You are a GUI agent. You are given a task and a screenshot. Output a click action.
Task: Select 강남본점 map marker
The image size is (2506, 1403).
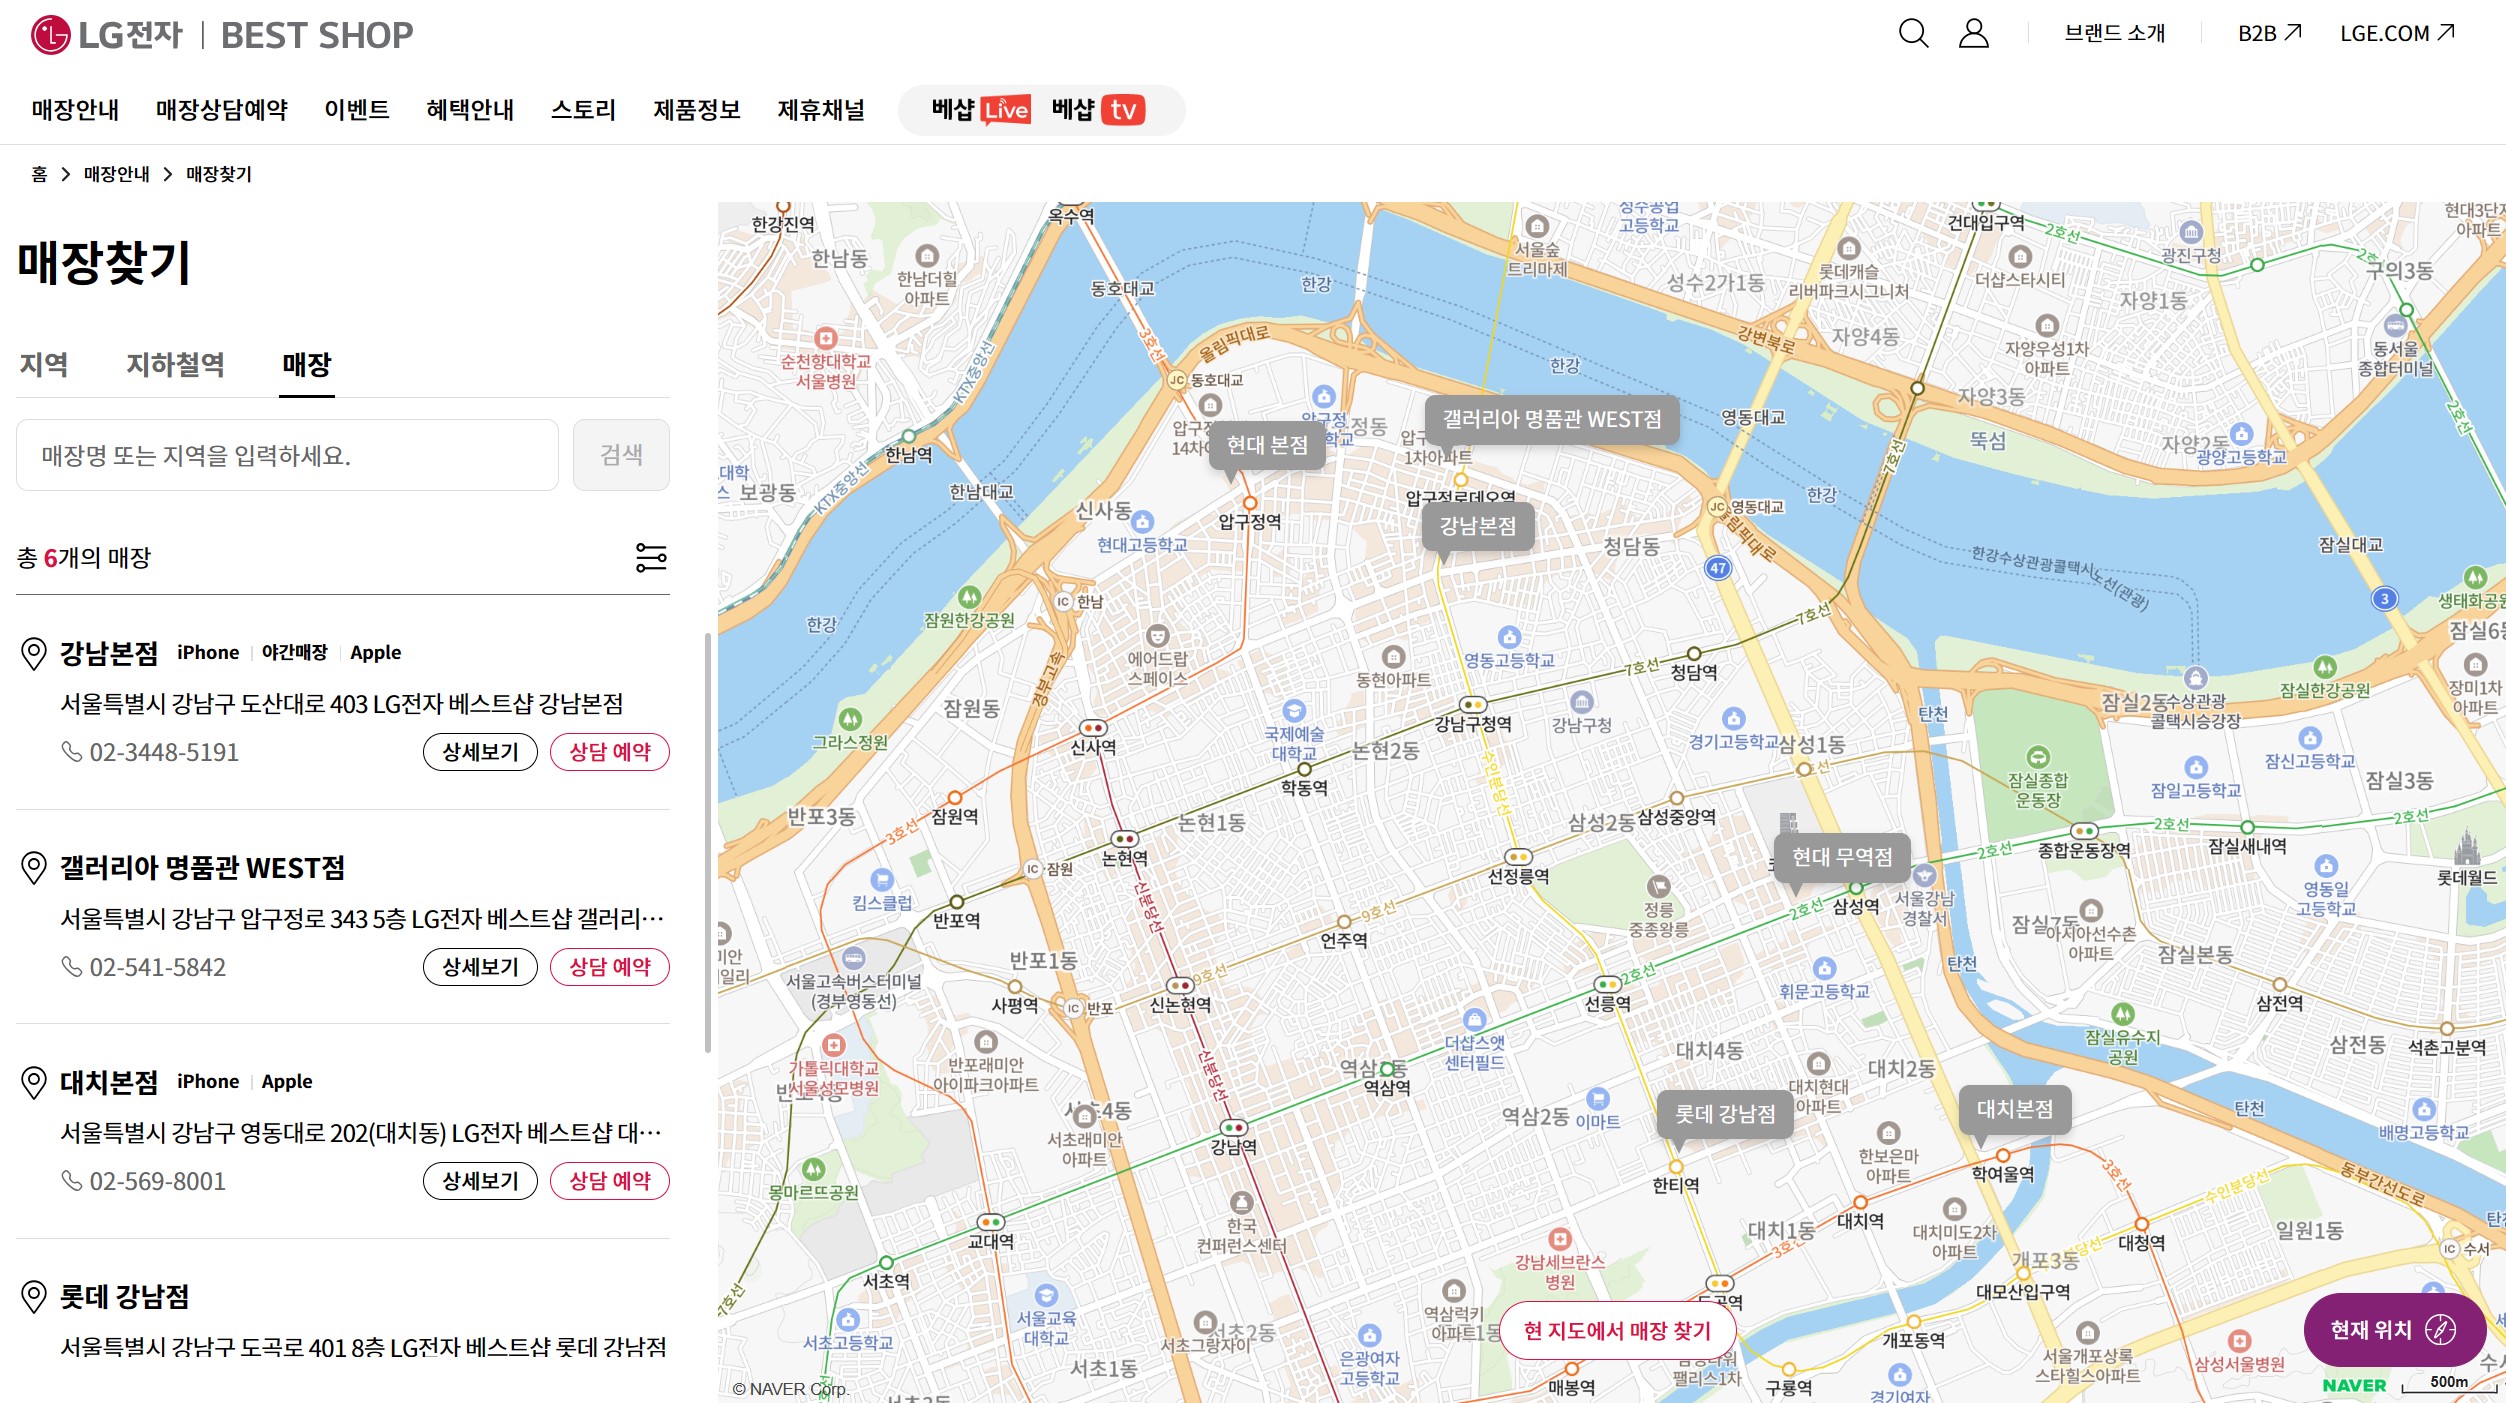1477,526
